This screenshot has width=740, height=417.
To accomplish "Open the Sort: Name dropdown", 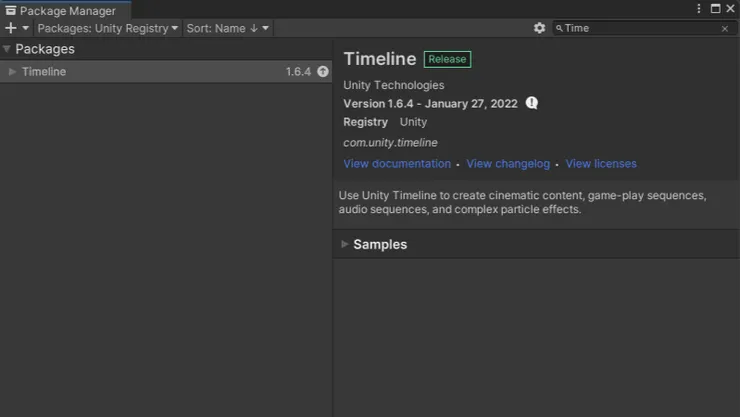I will point(227,28).
